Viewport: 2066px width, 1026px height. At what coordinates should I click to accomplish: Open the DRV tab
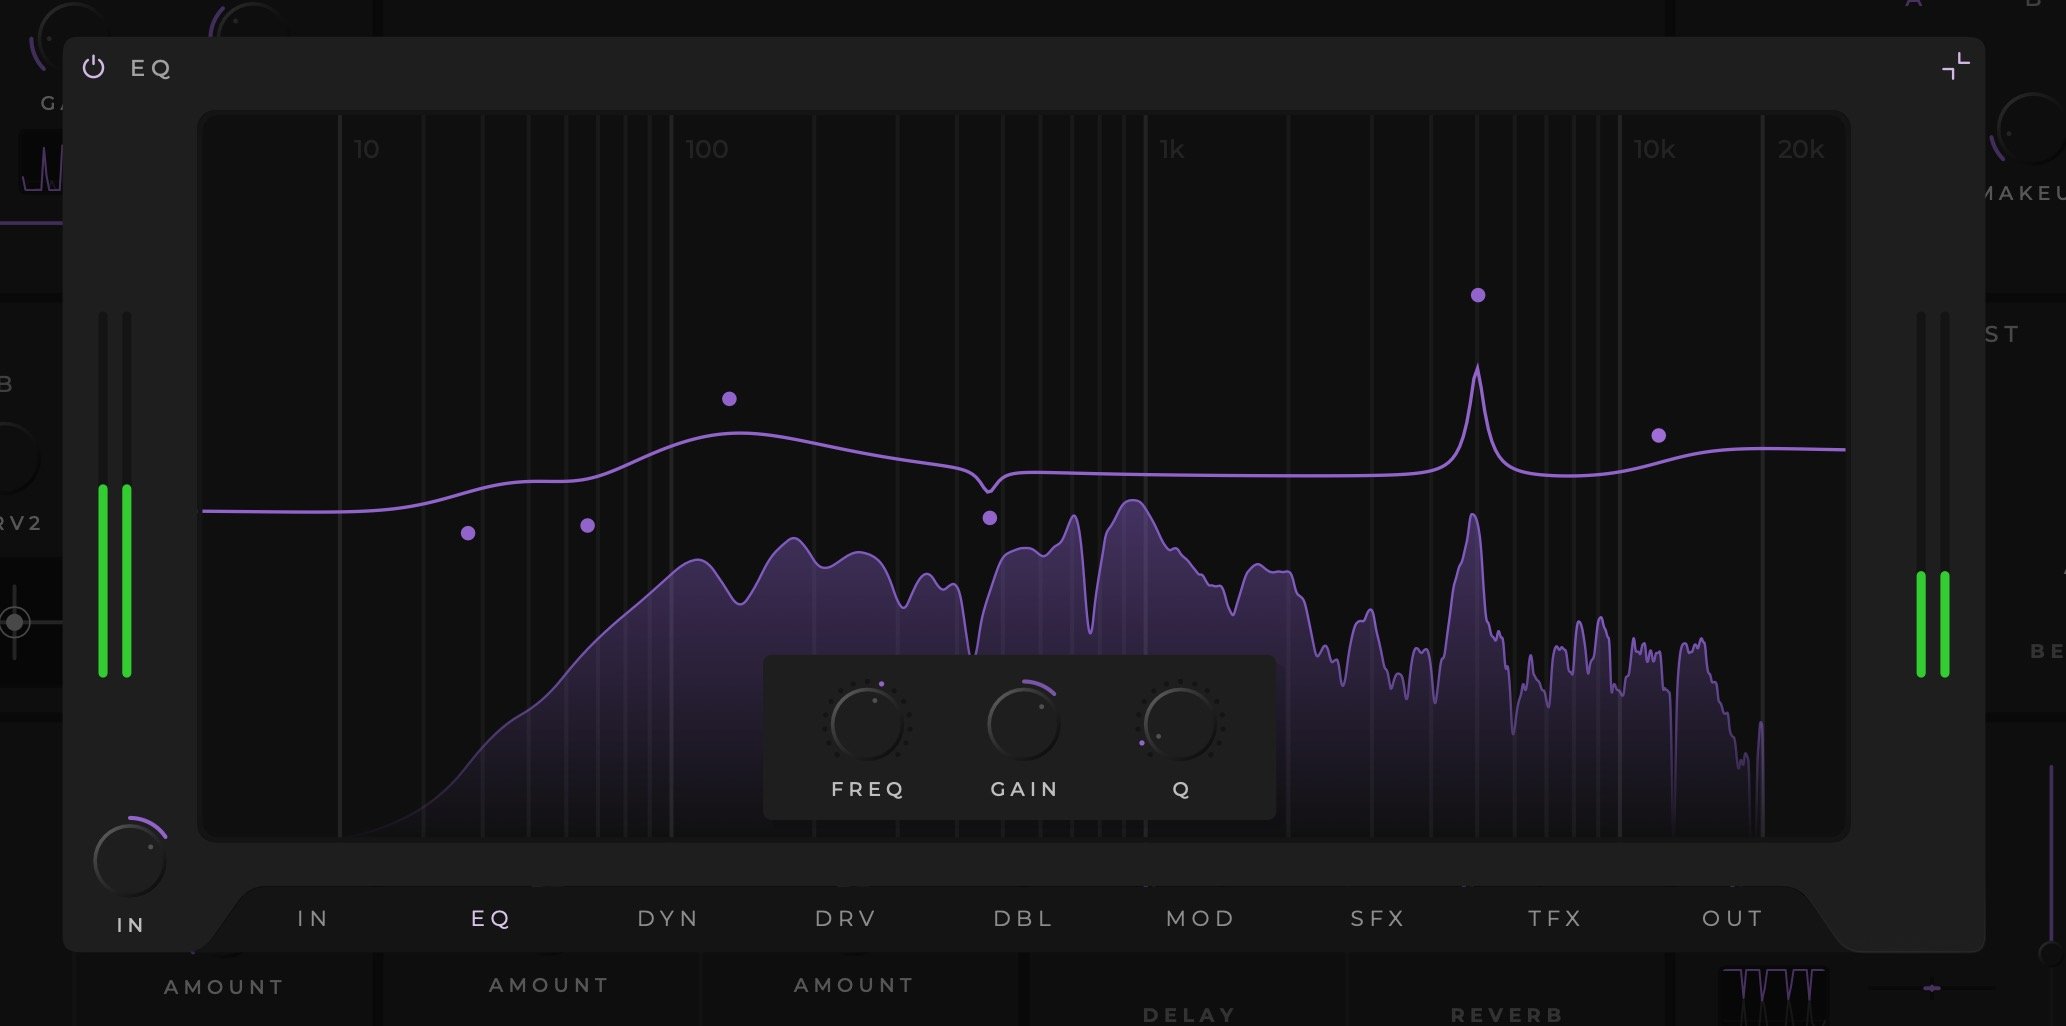[844, 917]
